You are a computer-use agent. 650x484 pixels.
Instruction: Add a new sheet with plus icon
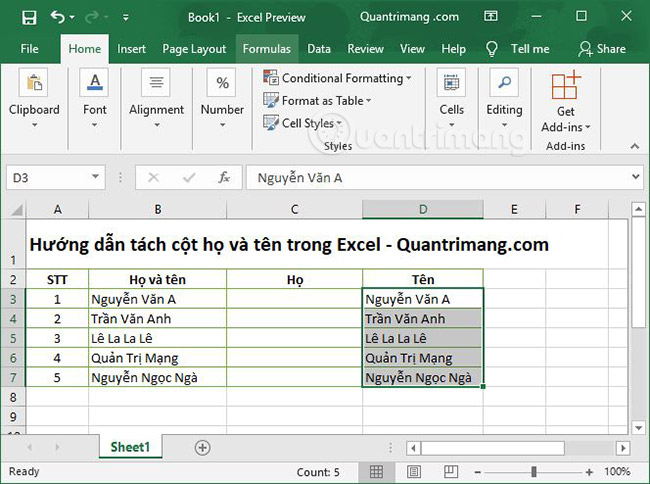click(x=202, y=448)
